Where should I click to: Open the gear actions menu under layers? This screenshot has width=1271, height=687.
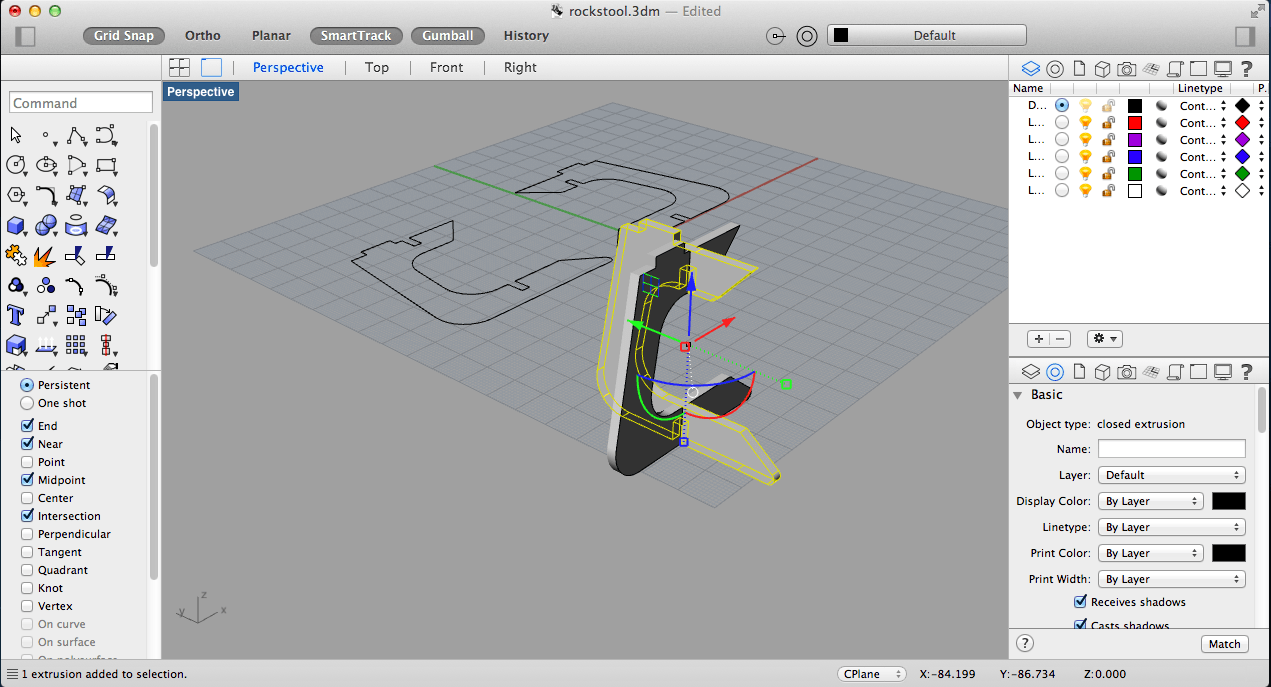pyautogui.click(x=1106, y=339)
